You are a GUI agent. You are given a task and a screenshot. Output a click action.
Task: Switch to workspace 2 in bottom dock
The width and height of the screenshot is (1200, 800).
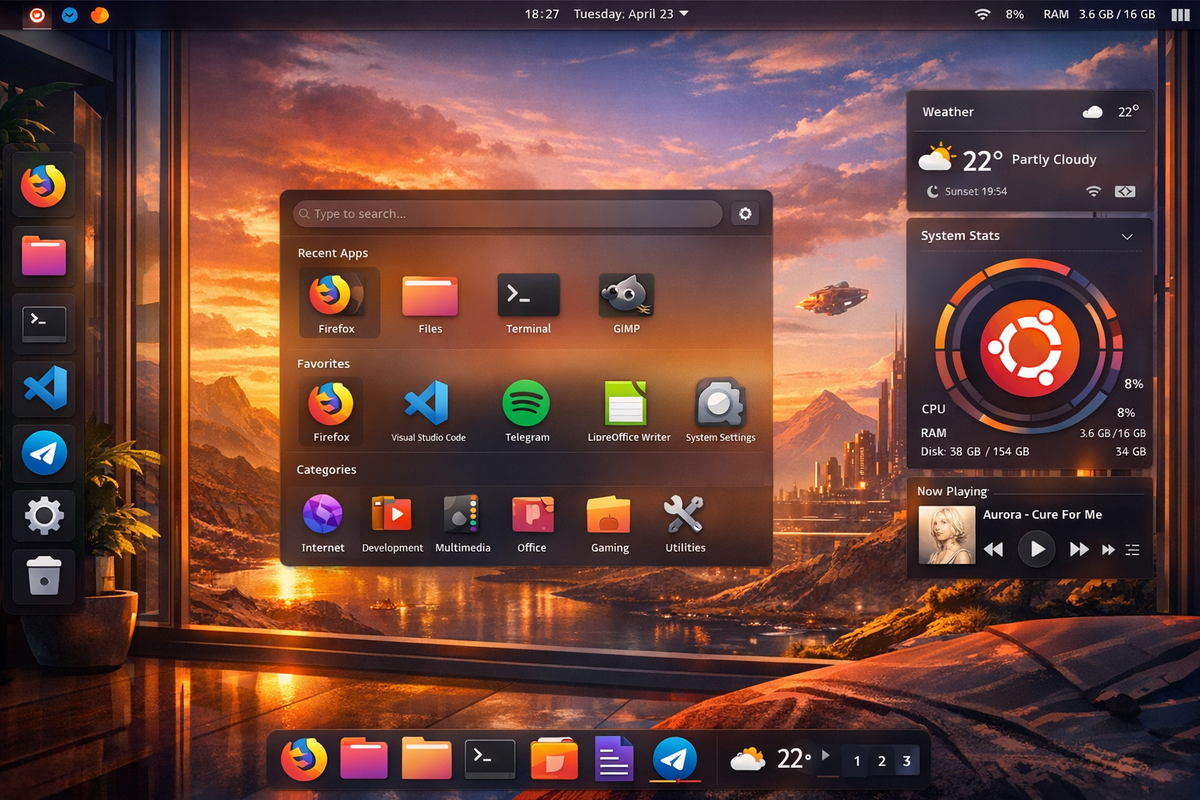click(881, 762)
